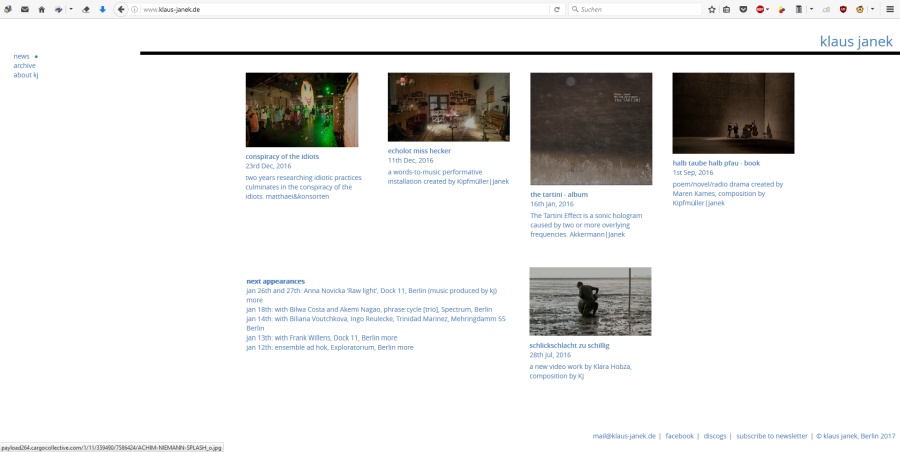Screen dimensions: 900x452
Task: Click more on the jan 12th ensemble ad hok line
Action: click(405, 347)
